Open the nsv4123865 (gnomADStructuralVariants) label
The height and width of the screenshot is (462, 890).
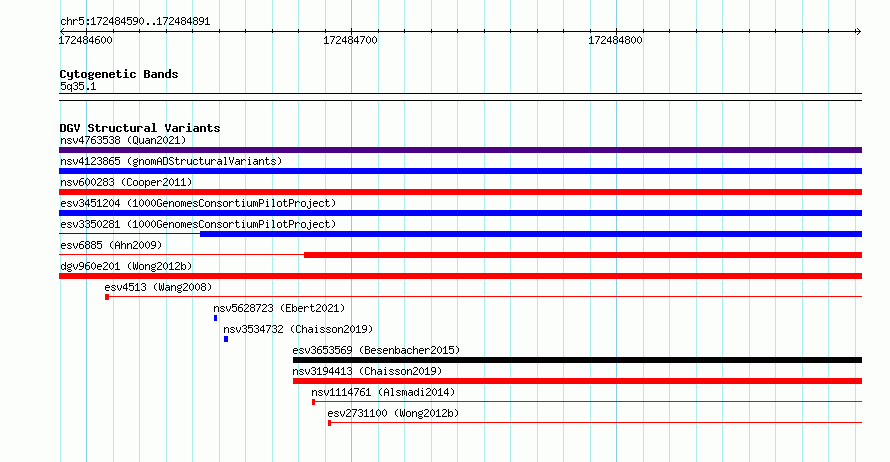coord(171,161)
